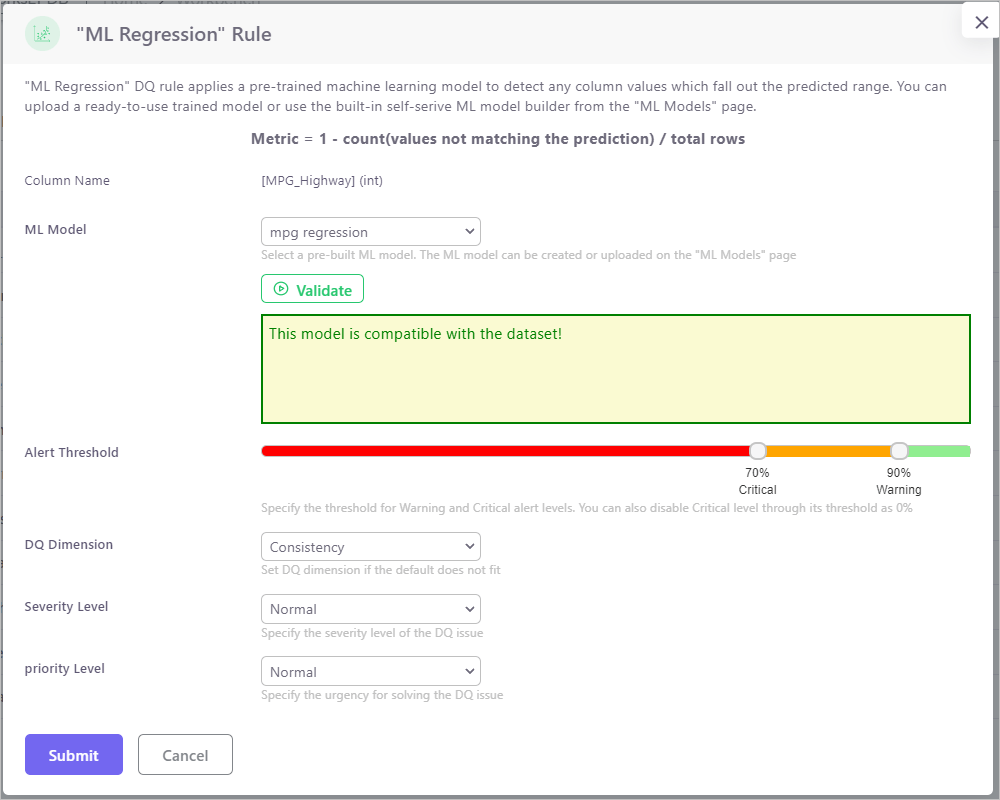Image resolution: width=1000 pixels, height=800 pixels.
Task: Open the ML Model dropdown showing mpg regression
Action: (370, 232)
